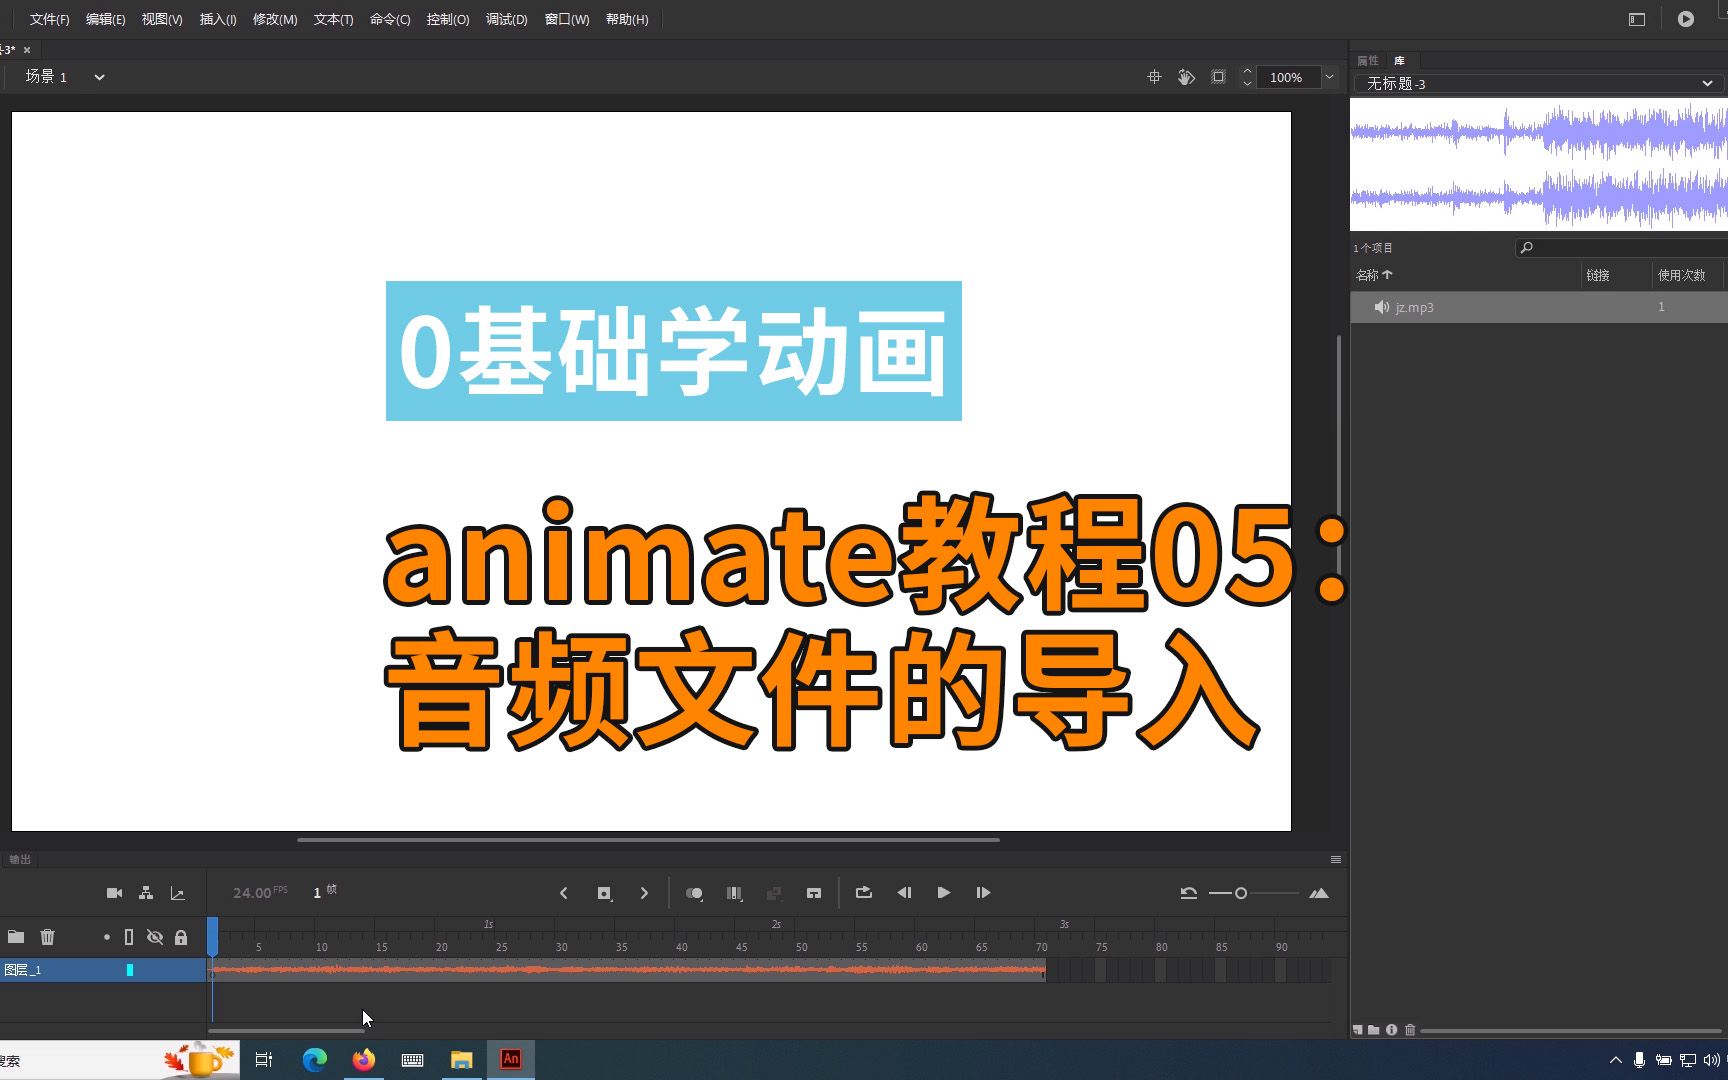The width and height of the screenshot is (1728, 1080).
Task: Toggle show all layers as outlines
Action: pos(128,937)
